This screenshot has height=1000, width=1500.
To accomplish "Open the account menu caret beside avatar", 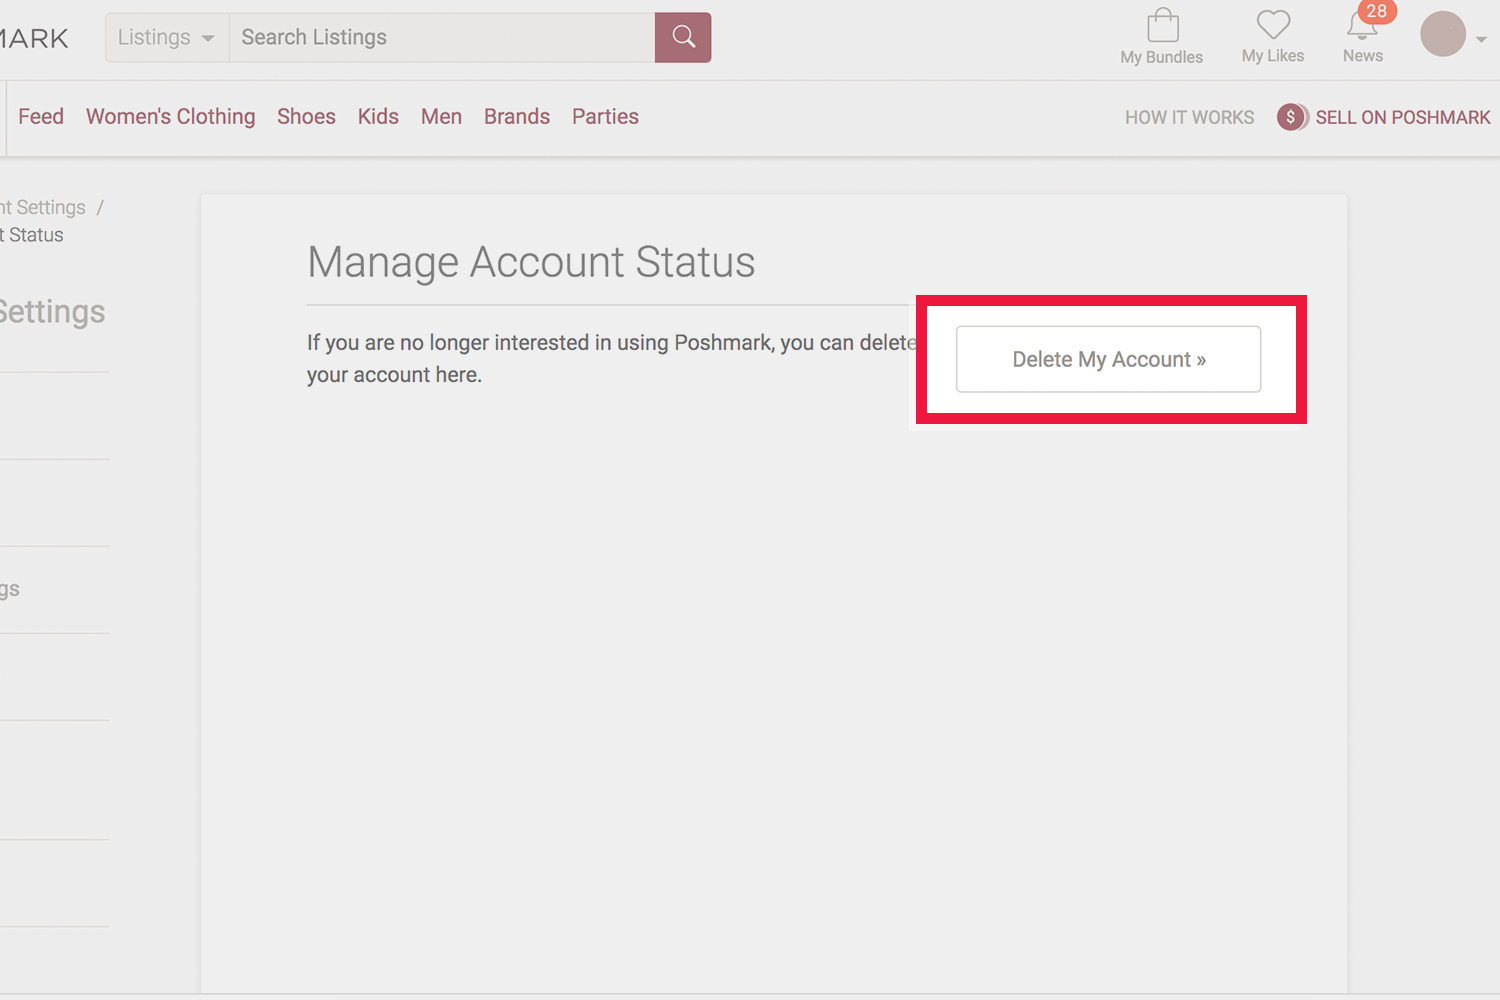I will pyautogui.click(x=1481, y=40).
